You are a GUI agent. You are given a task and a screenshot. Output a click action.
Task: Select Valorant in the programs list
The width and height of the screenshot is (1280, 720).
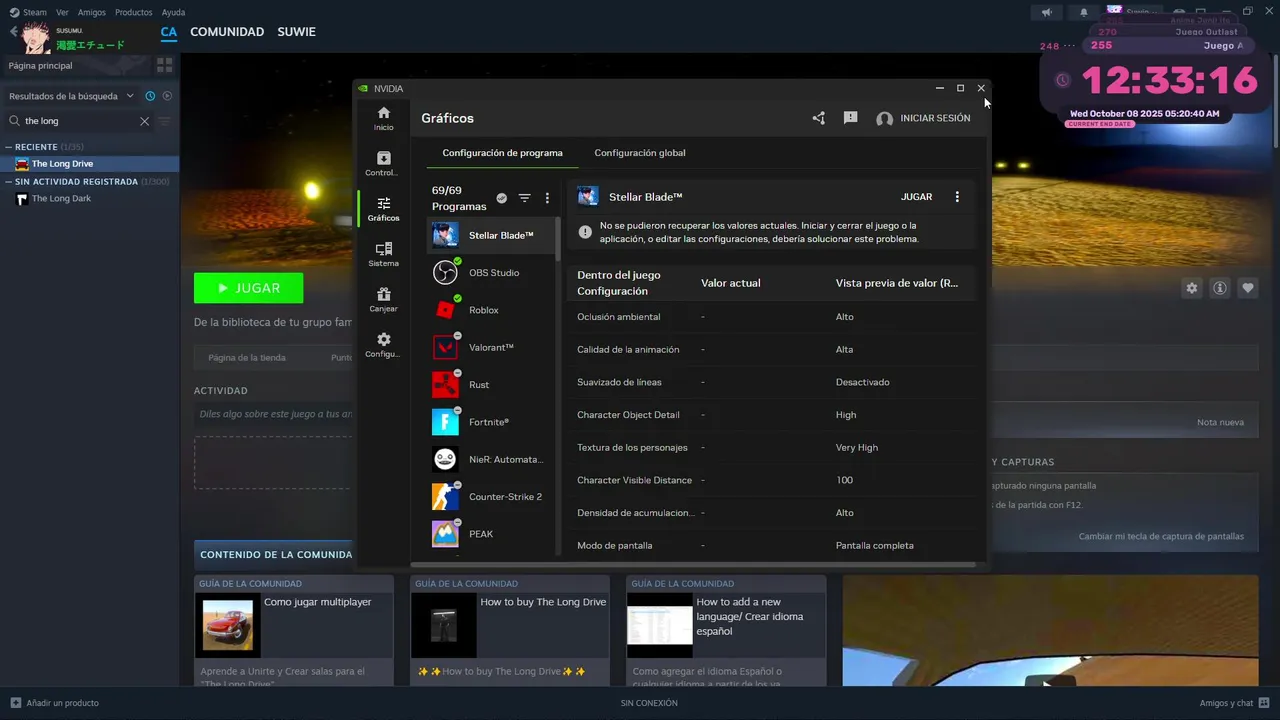(490, 347)
